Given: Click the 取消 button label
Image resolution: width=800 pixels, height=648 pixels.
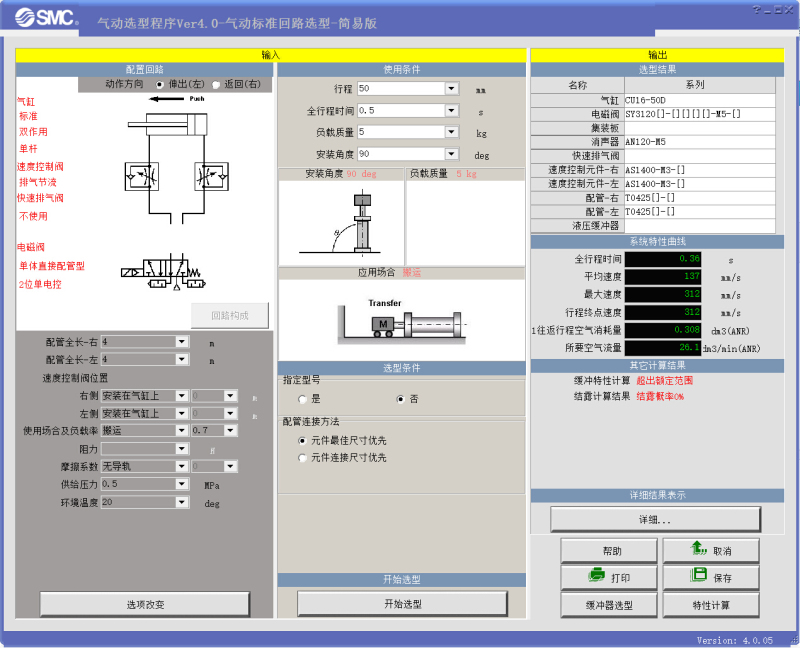Looking at the screenshot, I should [722, 551].
